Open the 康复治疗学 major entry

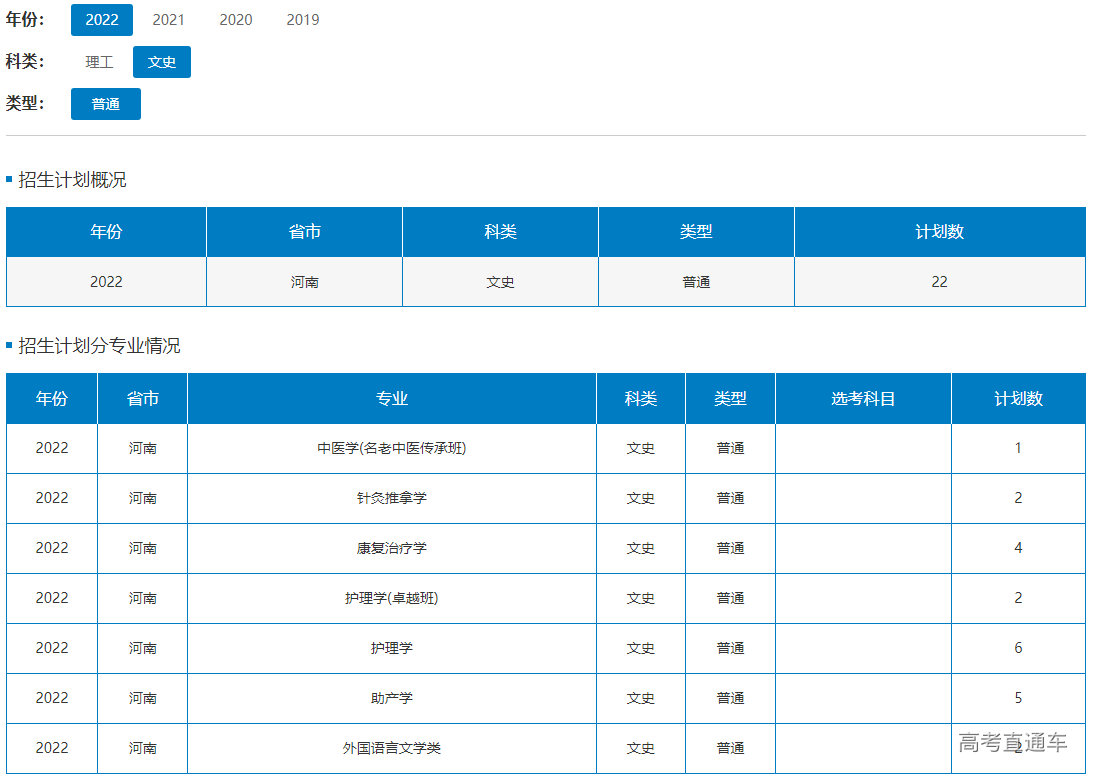(x=391, y=548)
